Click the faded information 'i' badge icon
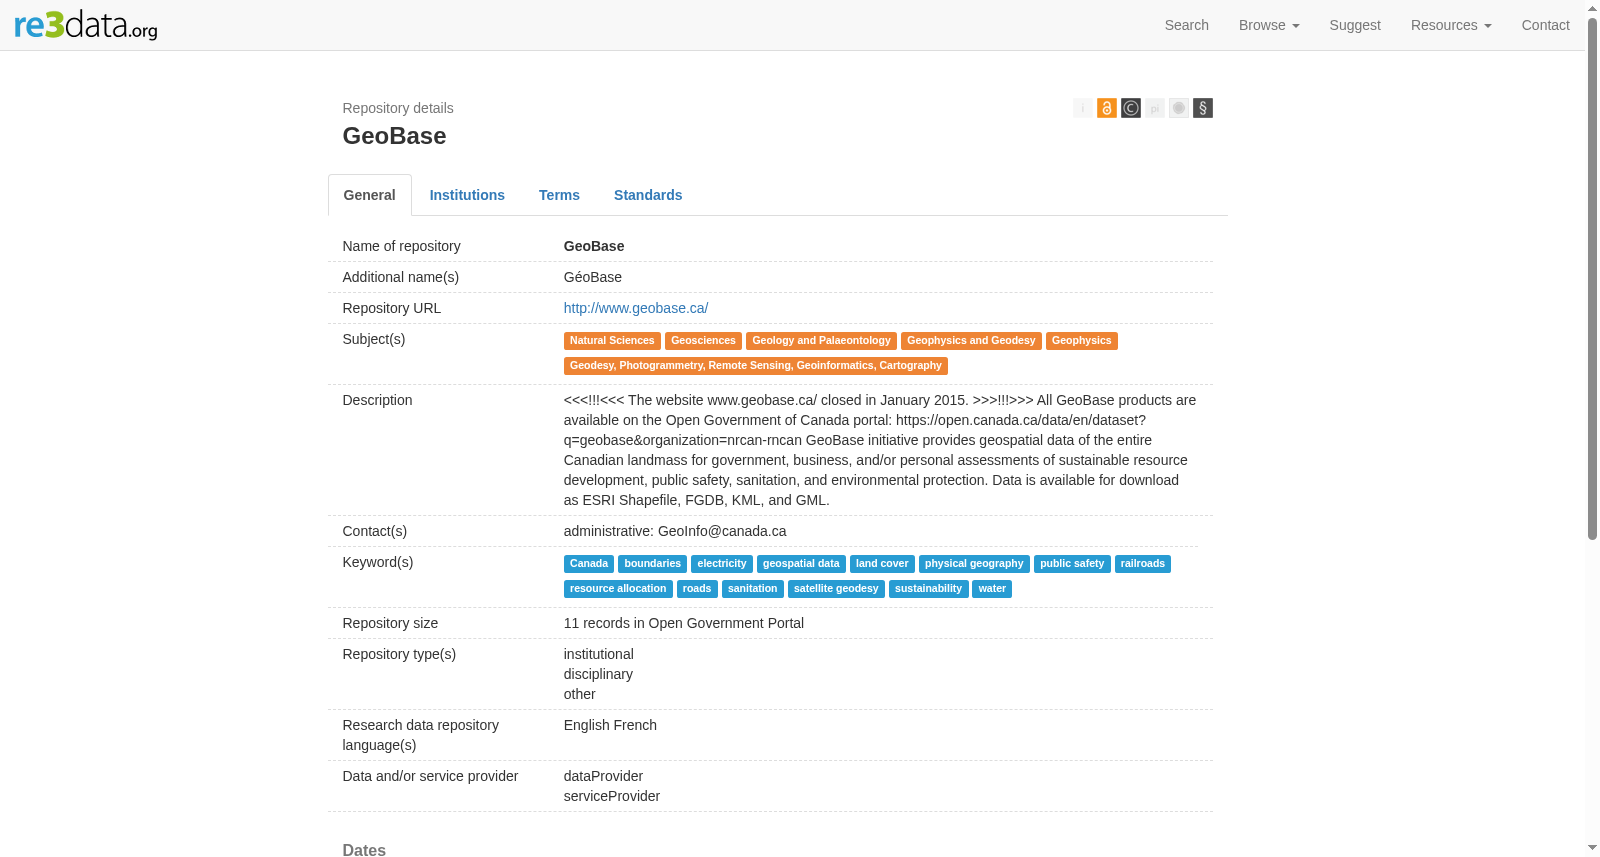 1083,108
